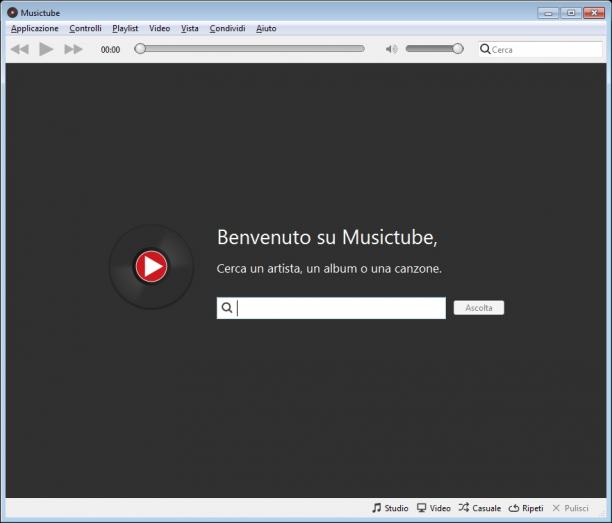
Task: Click the Ascolta button
Action: [x=479, y=308]
